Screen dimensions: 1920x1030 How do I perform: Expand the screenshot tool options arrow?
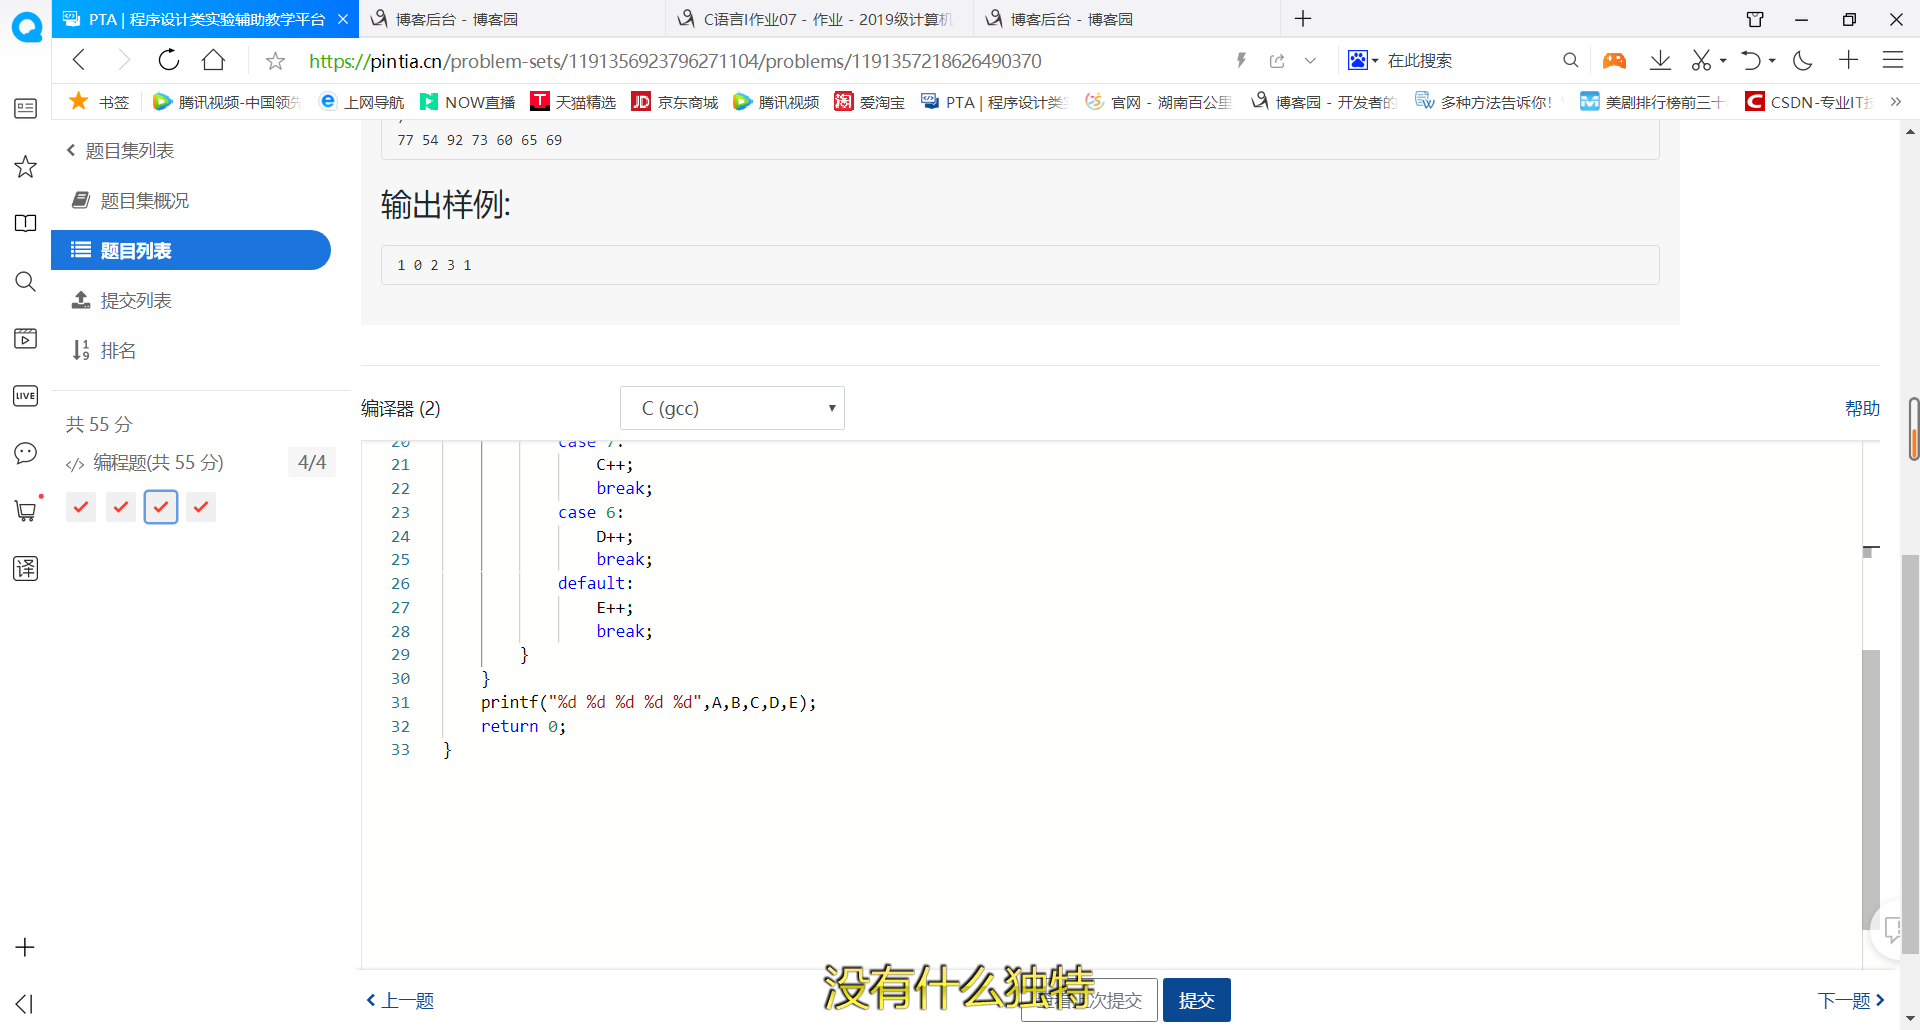click(x=1723, y=61)
